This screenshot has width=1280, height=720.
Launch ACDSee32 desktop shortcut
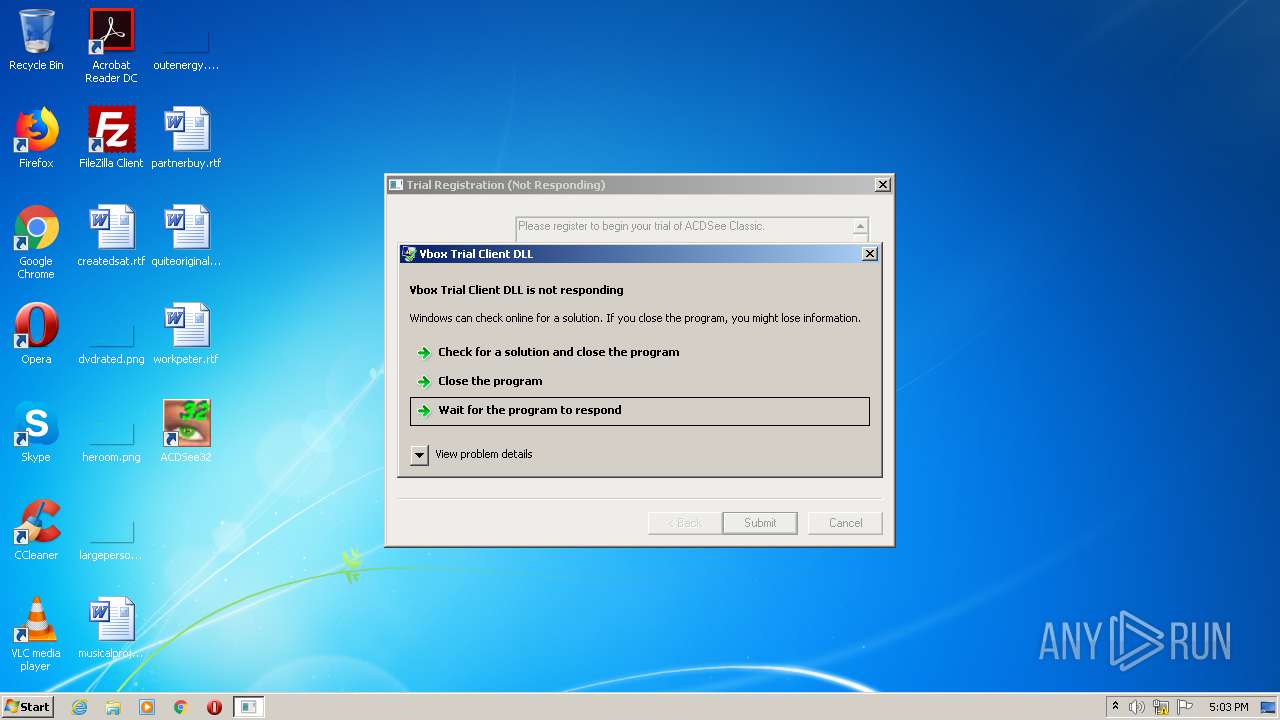pos(186,432)
